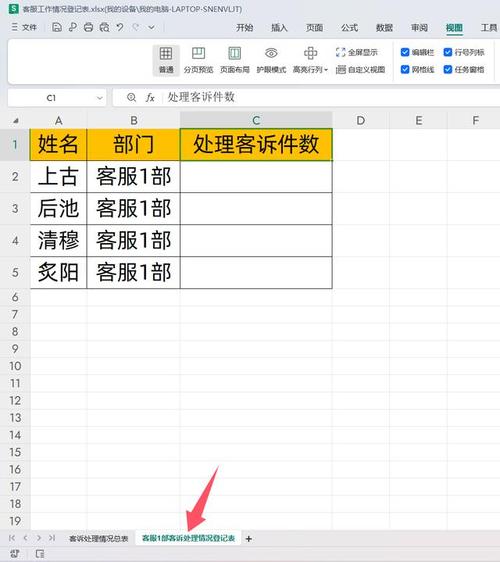Go to last sheet navigation arrow
500x562 pixels.
click(x=52, y=538)
